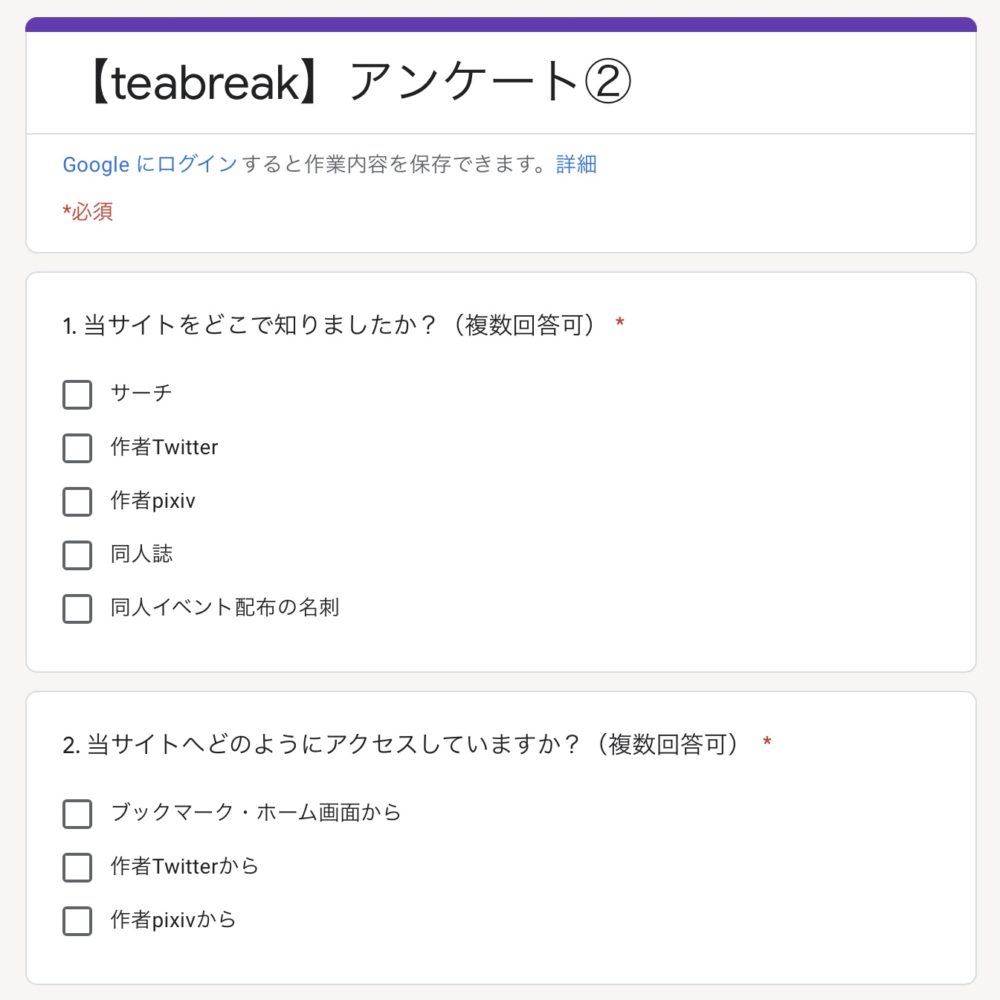Viewport: 1000px width, 1000px height.
Task: Enable the 同人誌 checkbox
Action: click(77, 554)
